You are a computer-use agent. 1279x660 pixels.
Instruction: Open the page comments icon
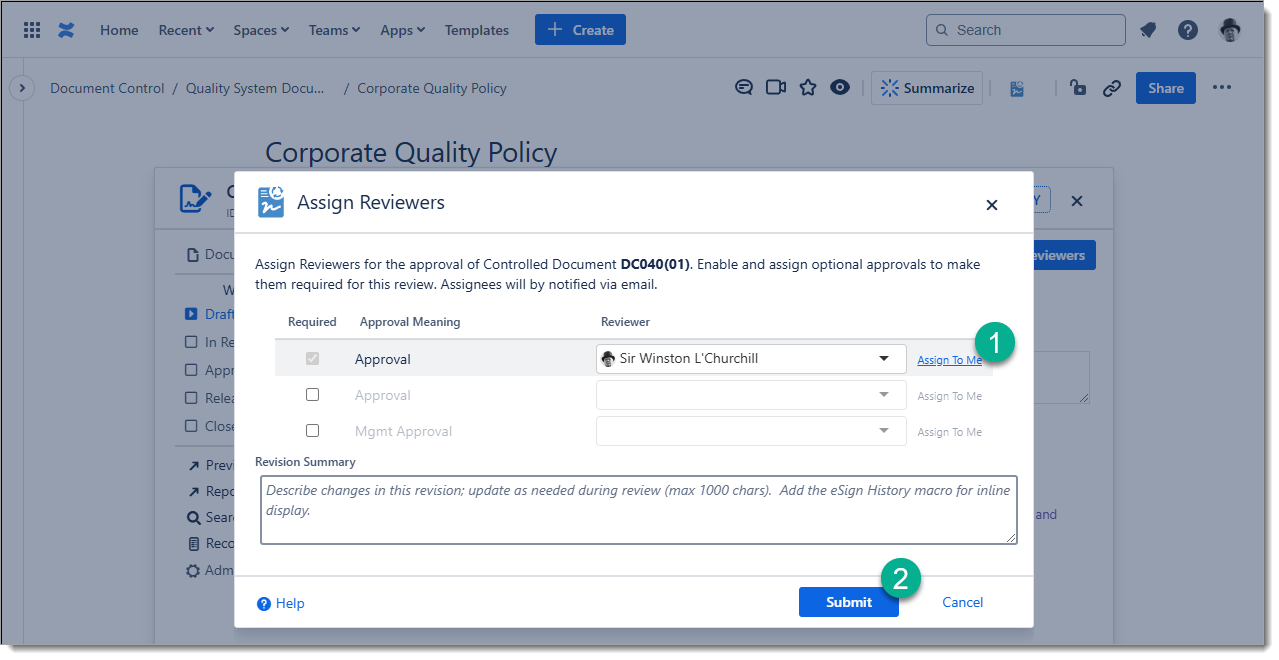tap(744, 88)
